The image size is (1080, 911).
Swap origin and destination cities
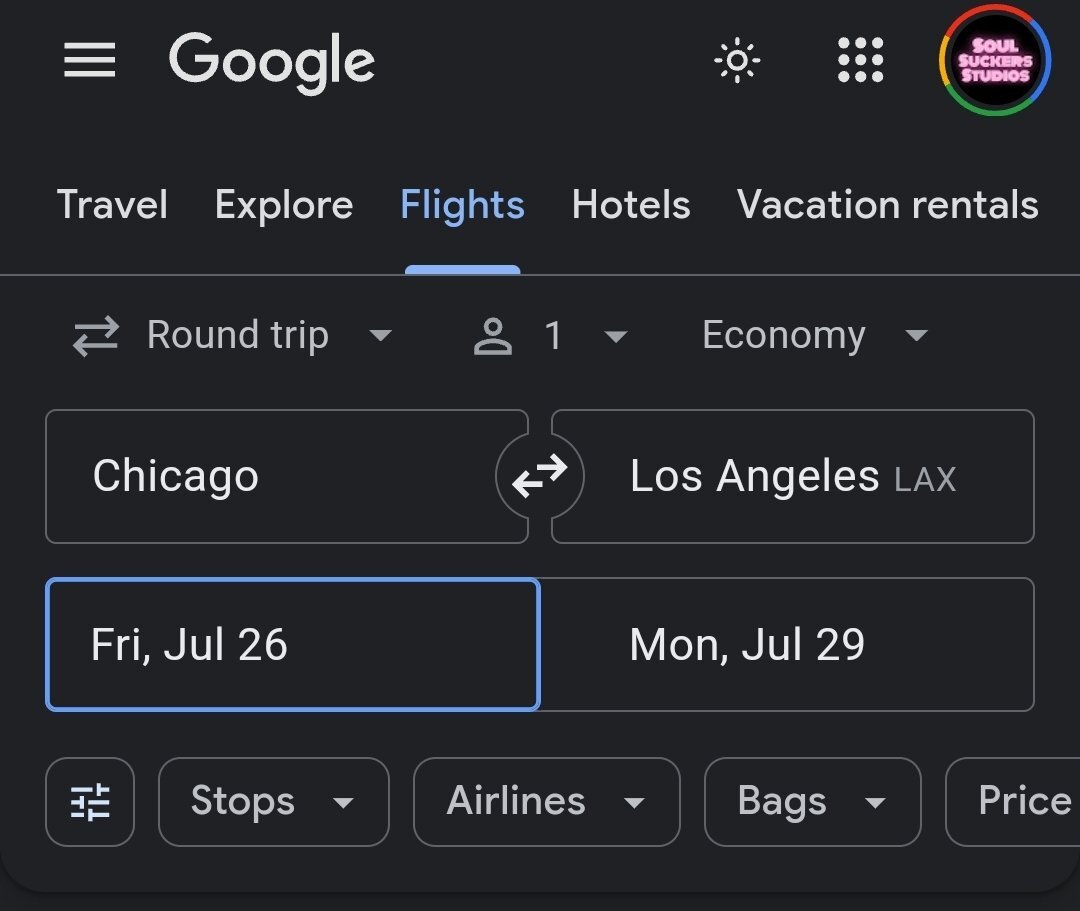540,477
